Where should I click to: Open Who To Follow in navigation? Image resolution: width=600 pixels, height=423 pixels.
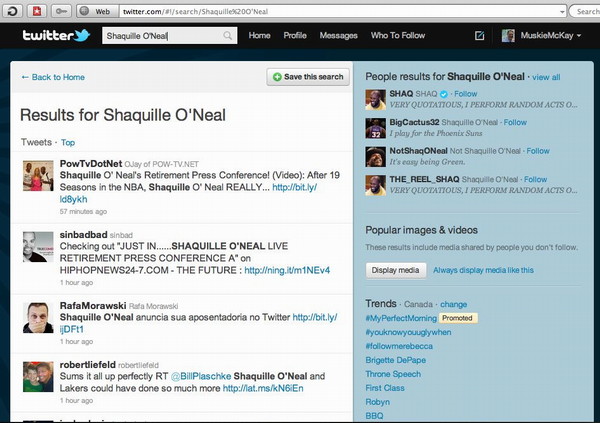click(398, 36)
